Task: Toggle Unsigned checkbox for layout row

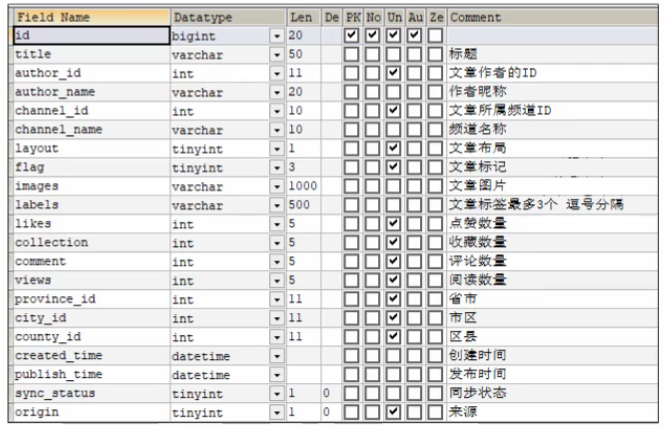Action: tap(393, 148)
